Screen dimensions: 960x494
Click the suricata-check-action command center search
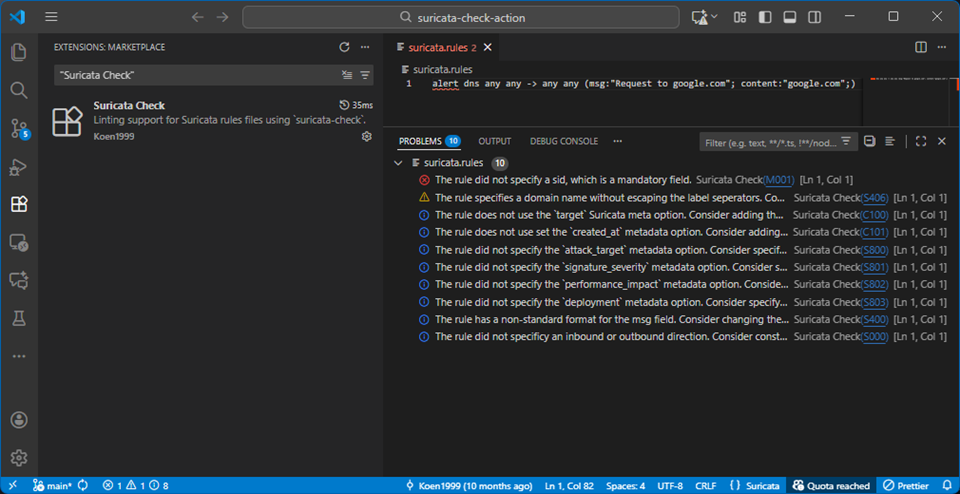tap(461, 17)
